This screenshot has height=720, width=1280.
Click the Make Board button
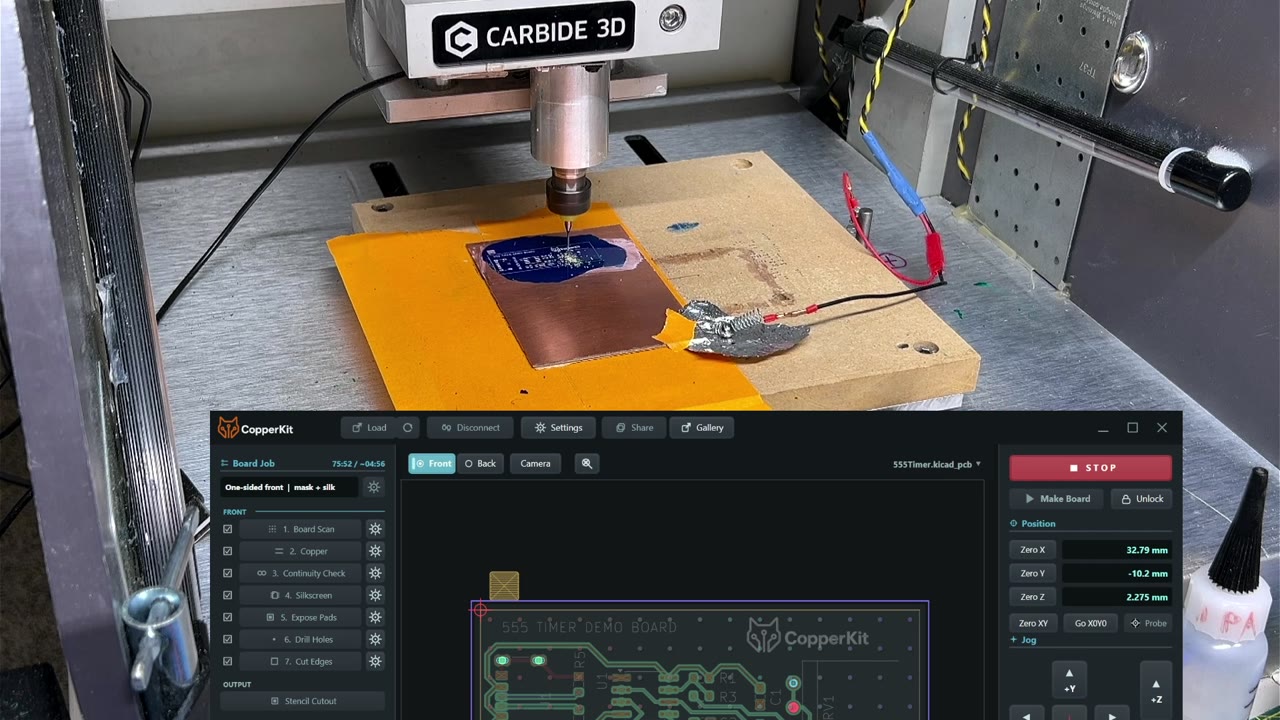[1057, 498]
